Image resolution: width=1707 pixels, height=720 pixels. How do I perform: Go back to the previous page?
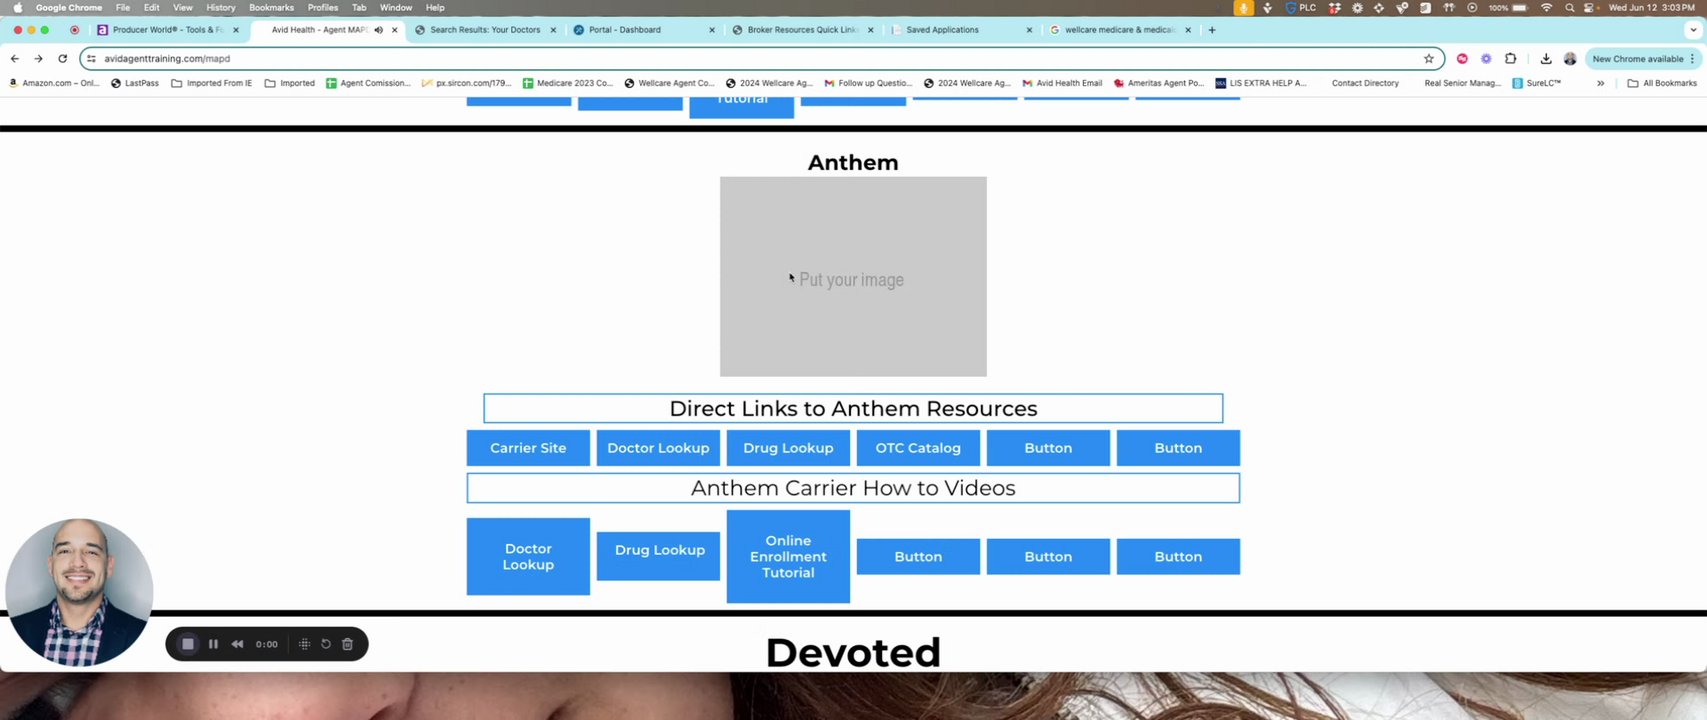click(15, 59)
